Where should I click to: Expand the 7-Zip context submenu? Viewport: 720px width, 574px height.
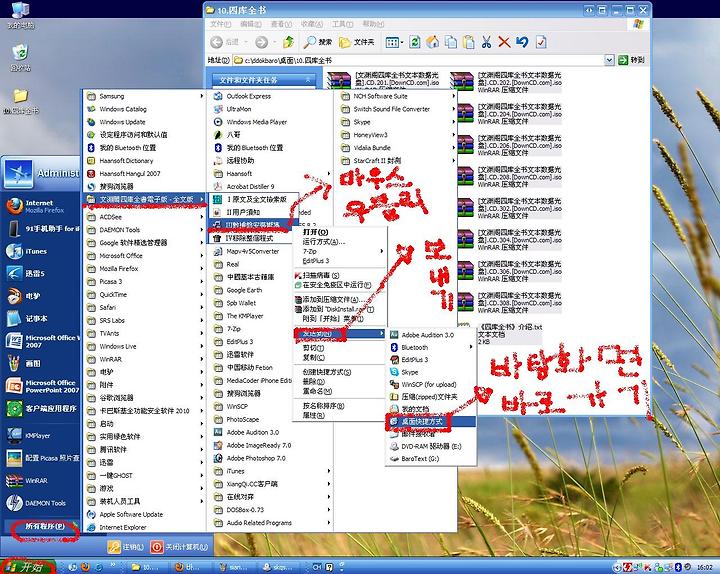[x=341, y=251]
